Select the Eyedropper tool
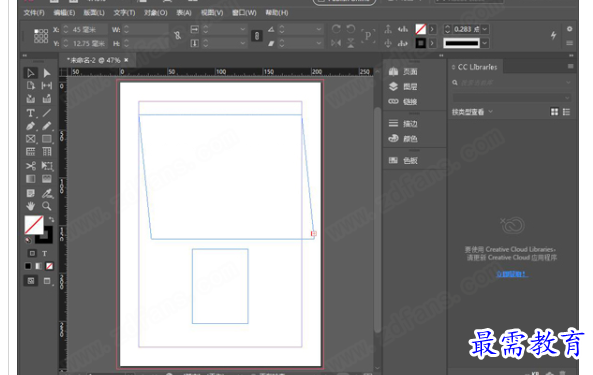The height and width of the screenshot is (375, 593). coord(47,193)
